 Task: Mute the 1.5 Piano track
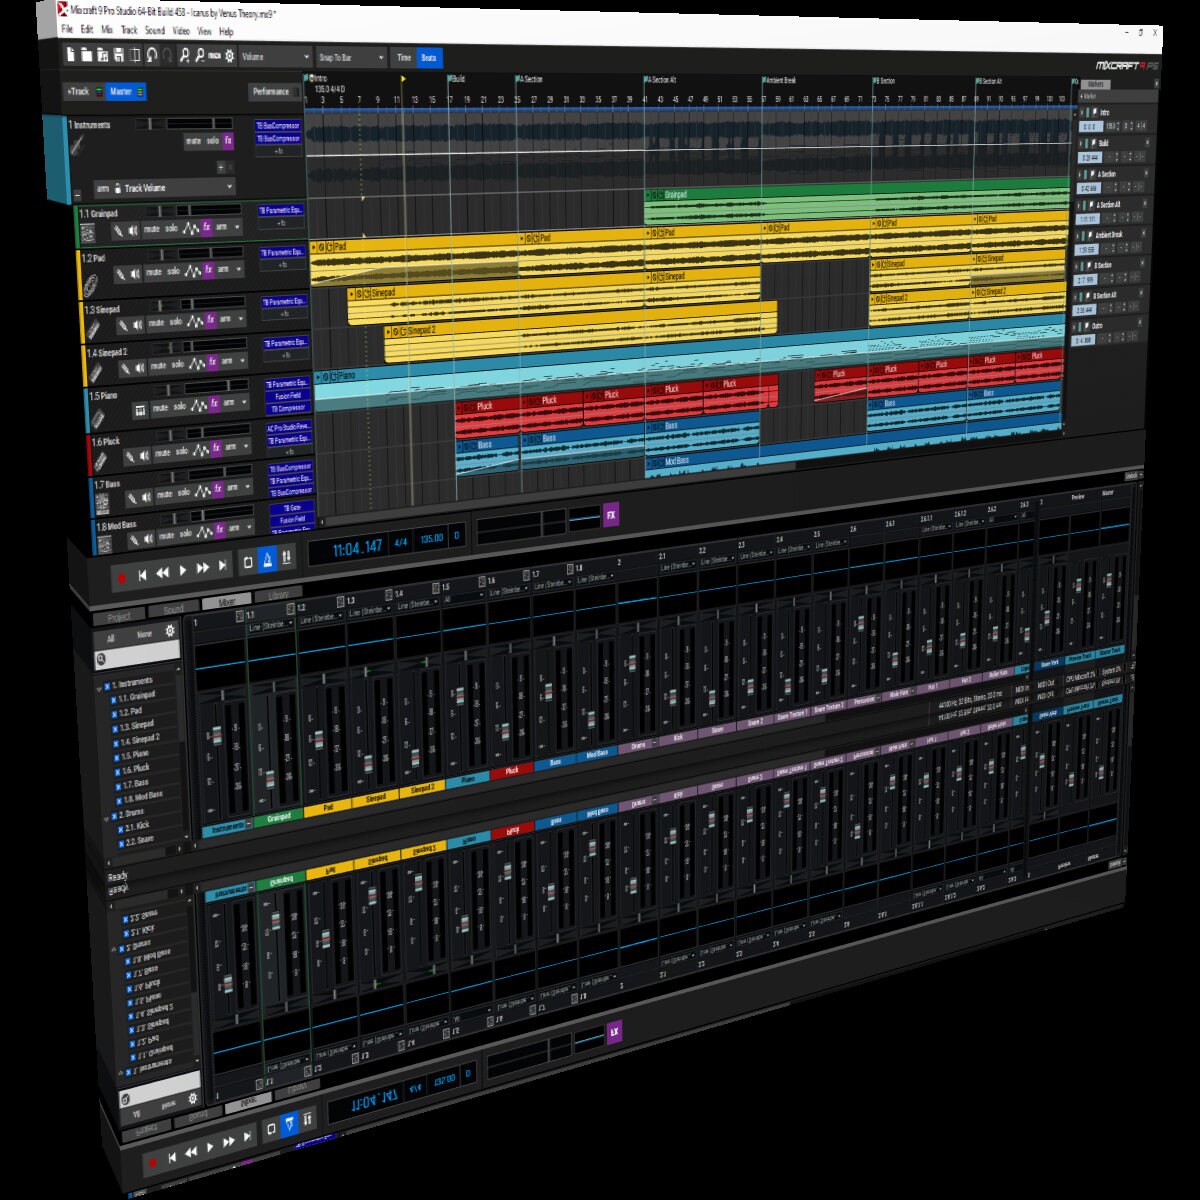161,407
